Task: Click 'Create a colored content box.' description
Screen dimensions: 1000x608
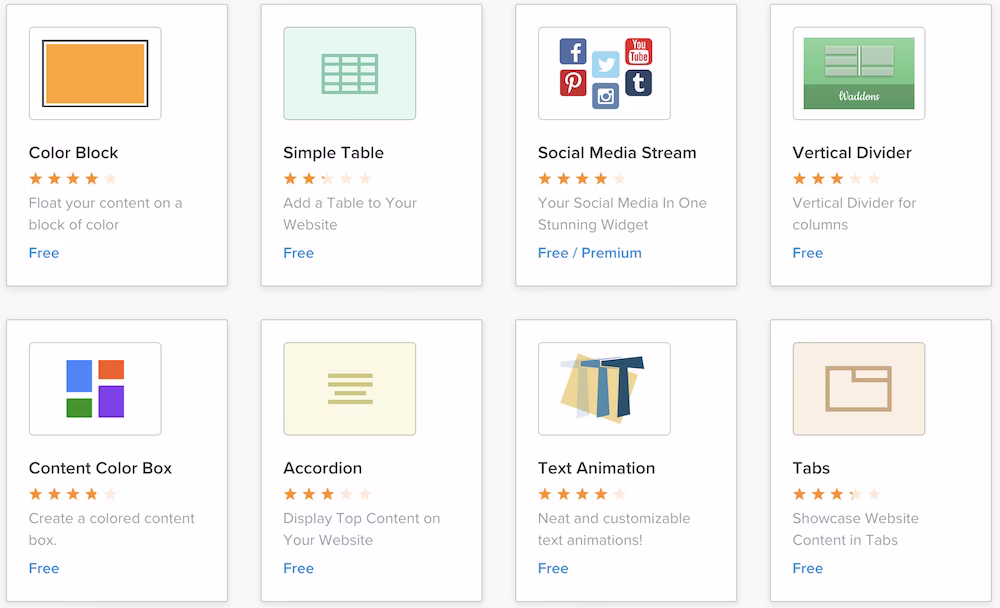Action: point(112,529)
